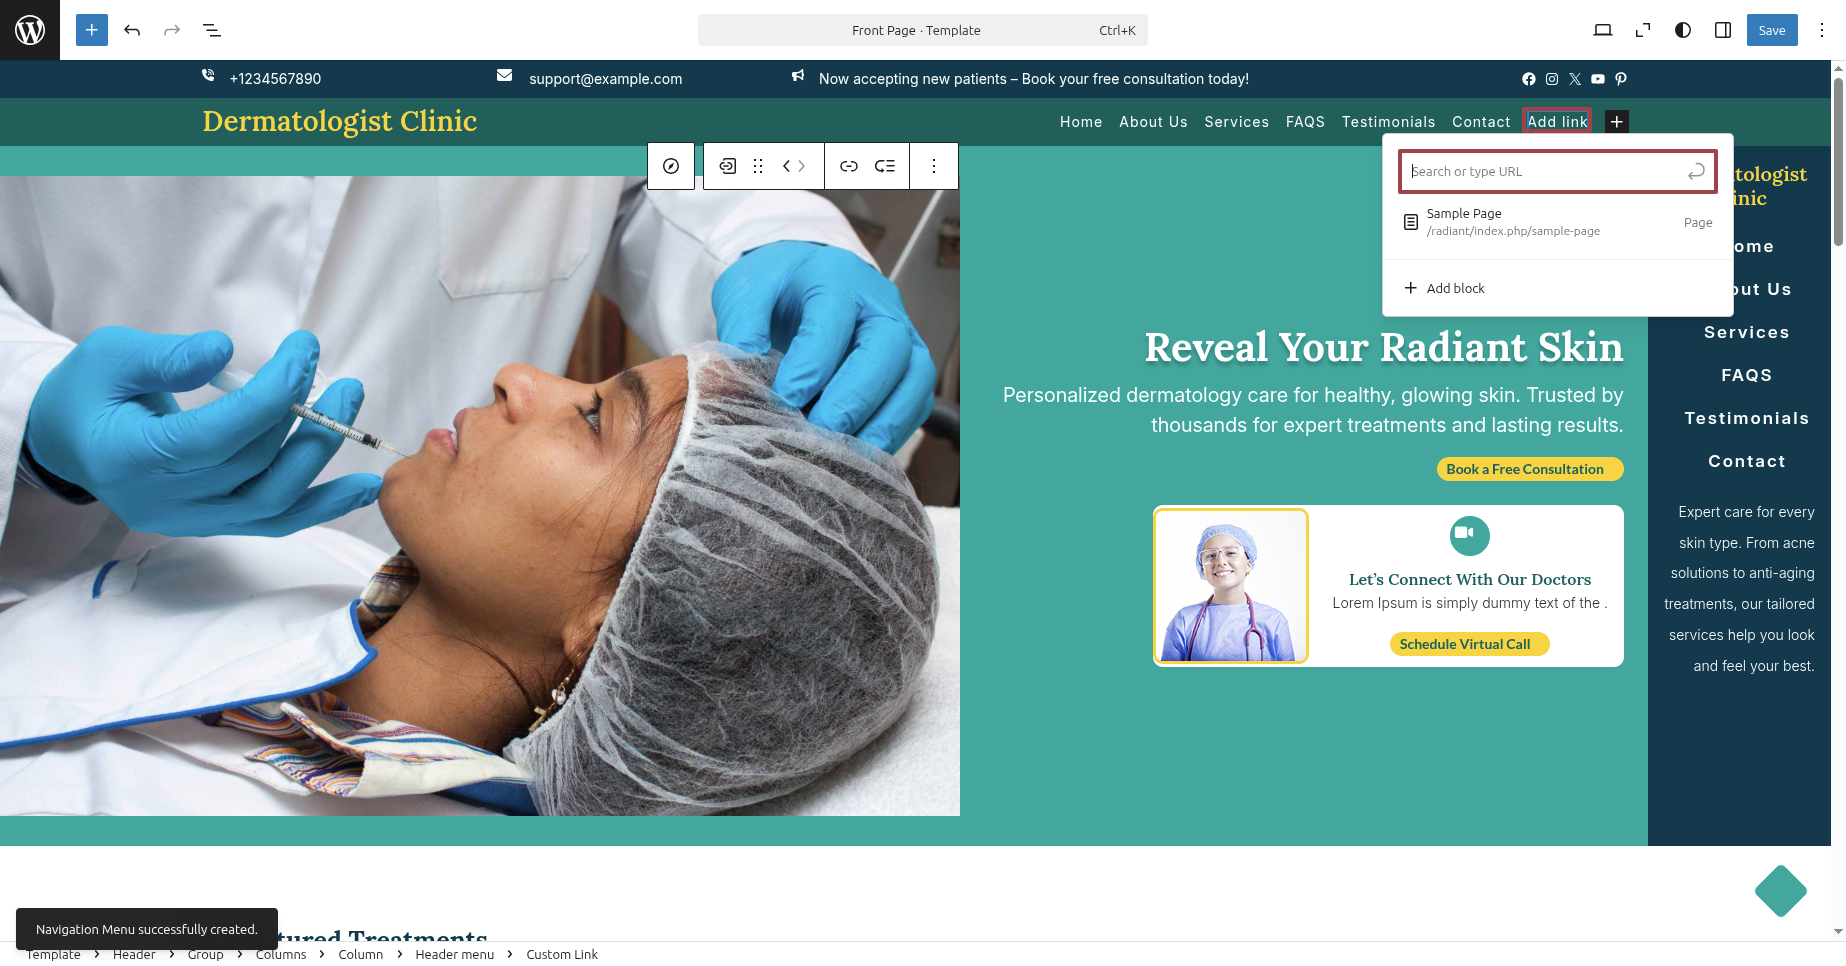Toggle the Settings sidebar panel icon
Viewport: 1846px width, 966px height.
pos(1723,30)
